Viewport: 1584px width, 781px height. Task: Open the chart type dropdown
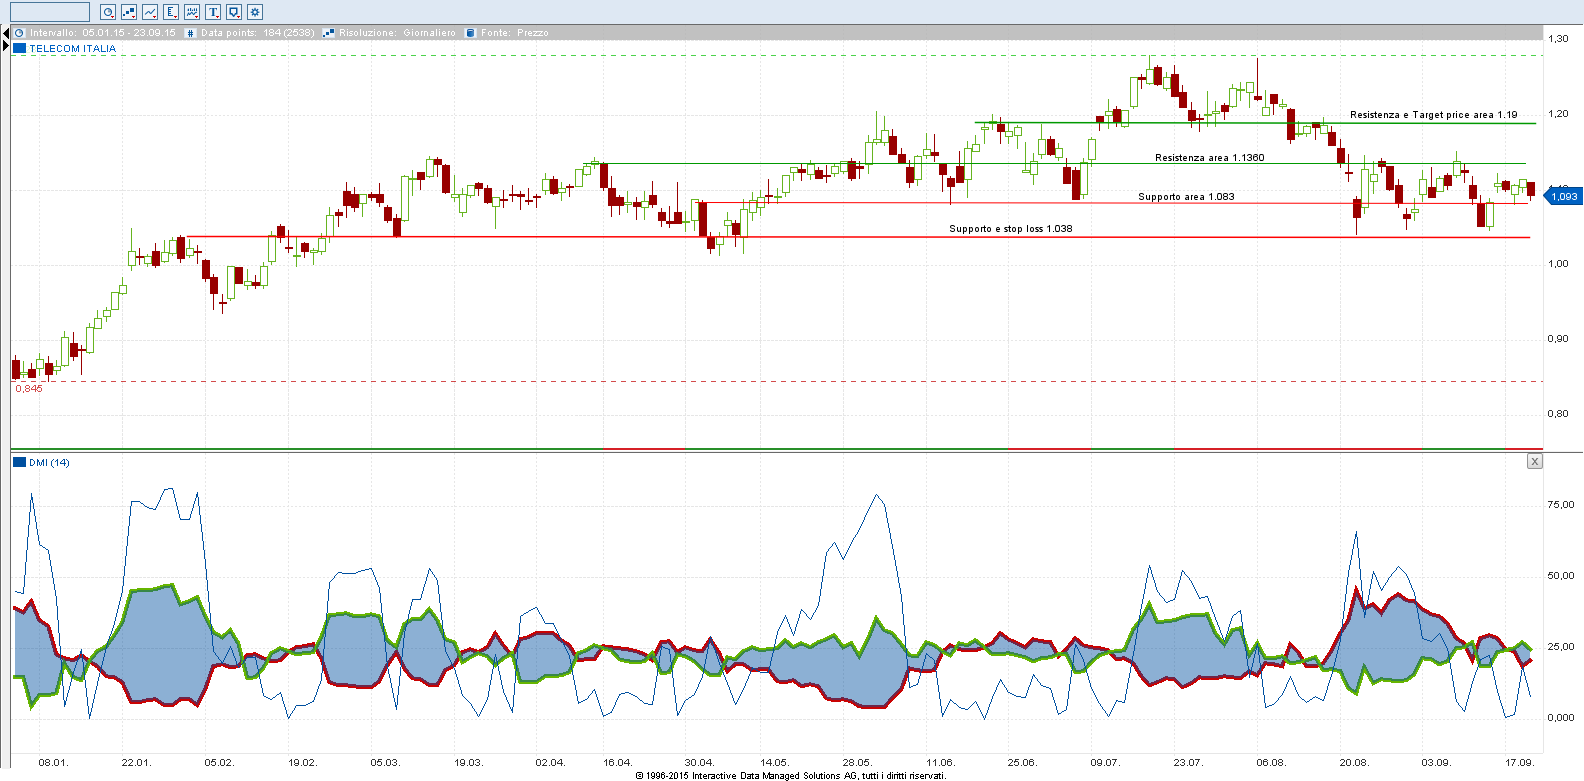coord(150,12)
